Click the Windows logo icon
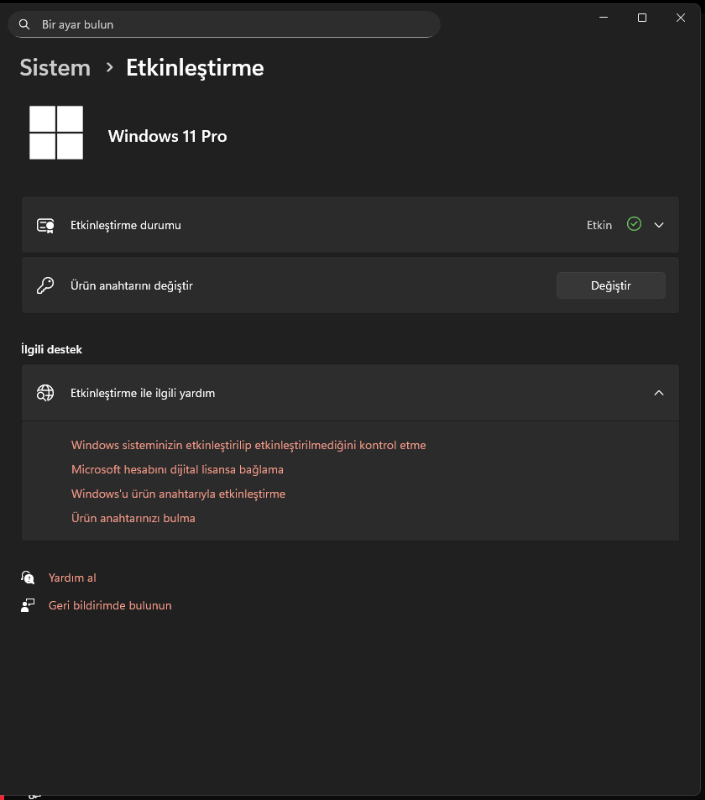 (x=56, y=133)
